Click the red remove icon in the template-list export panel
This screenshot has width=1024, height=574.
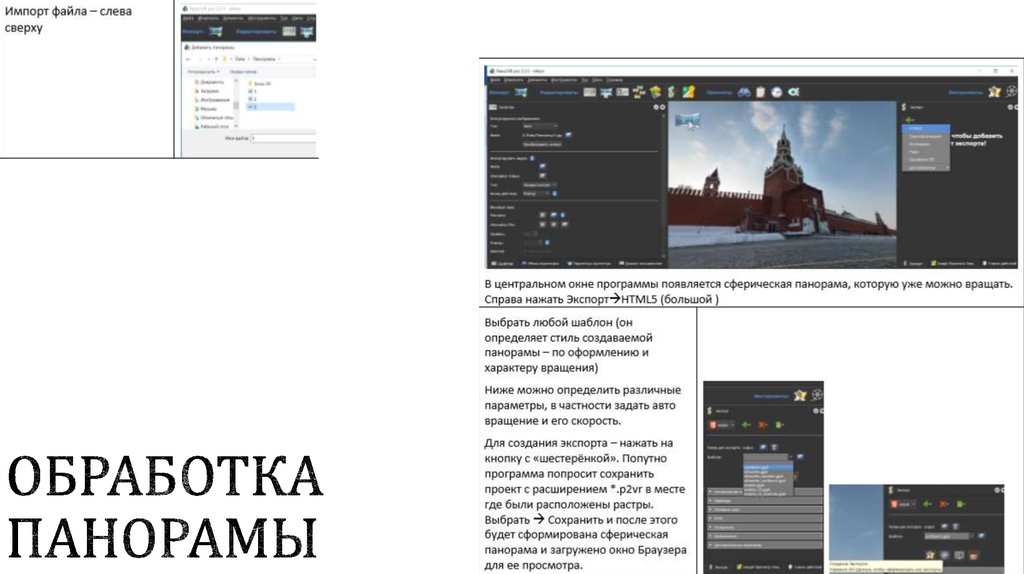click(762, 425)
